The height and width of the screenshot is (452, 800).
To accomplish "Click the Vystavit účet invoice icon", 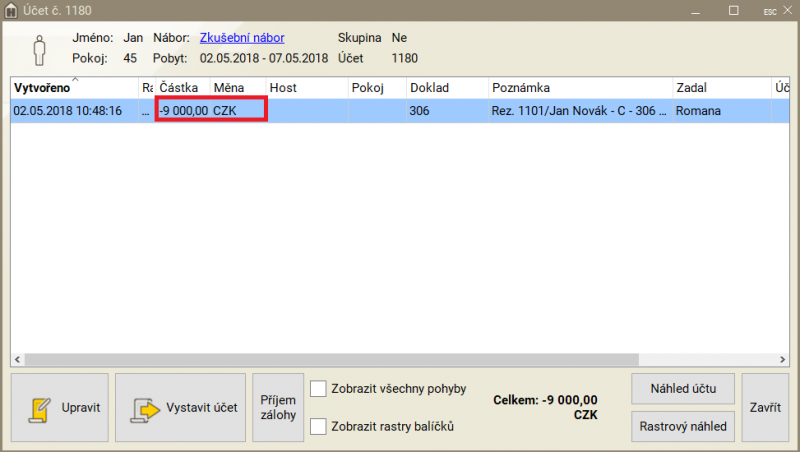I will coord(180,408).
